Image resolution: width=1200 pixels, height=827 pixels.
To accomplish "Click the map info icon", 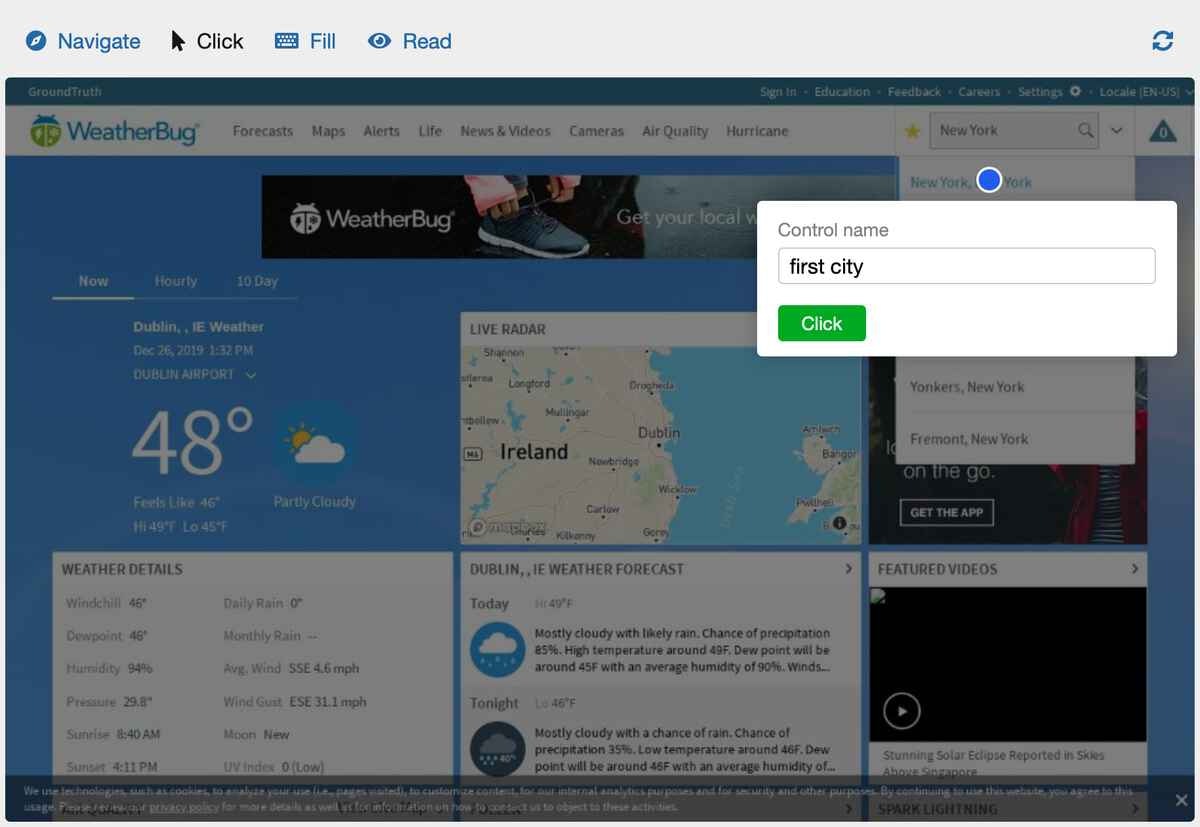I will (839, 523).
